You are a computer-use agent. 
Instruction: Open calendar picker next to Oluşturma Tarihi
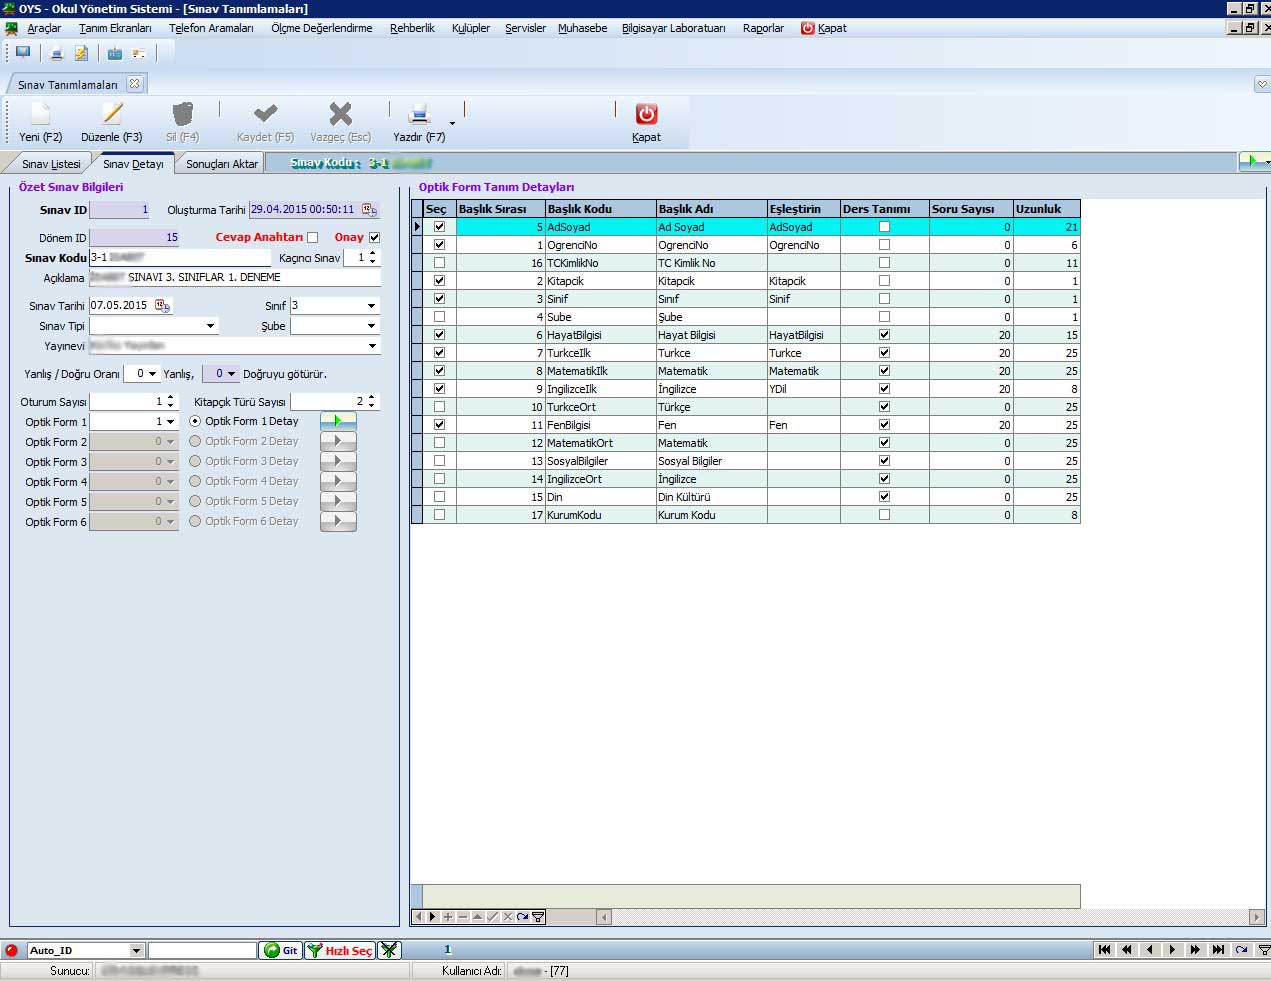pyautogui.click(x=369, y=210)
